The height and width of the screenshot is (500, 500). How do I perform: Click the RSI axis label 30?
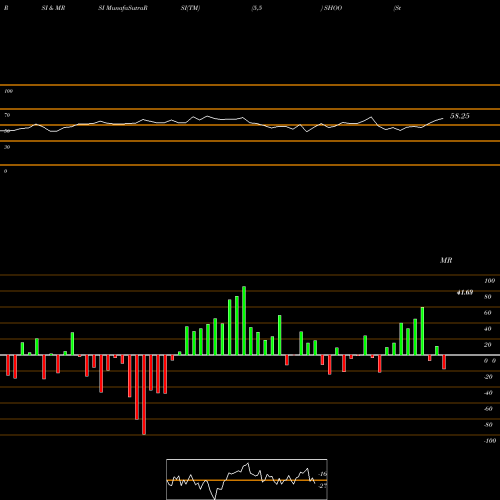(7, 147)
